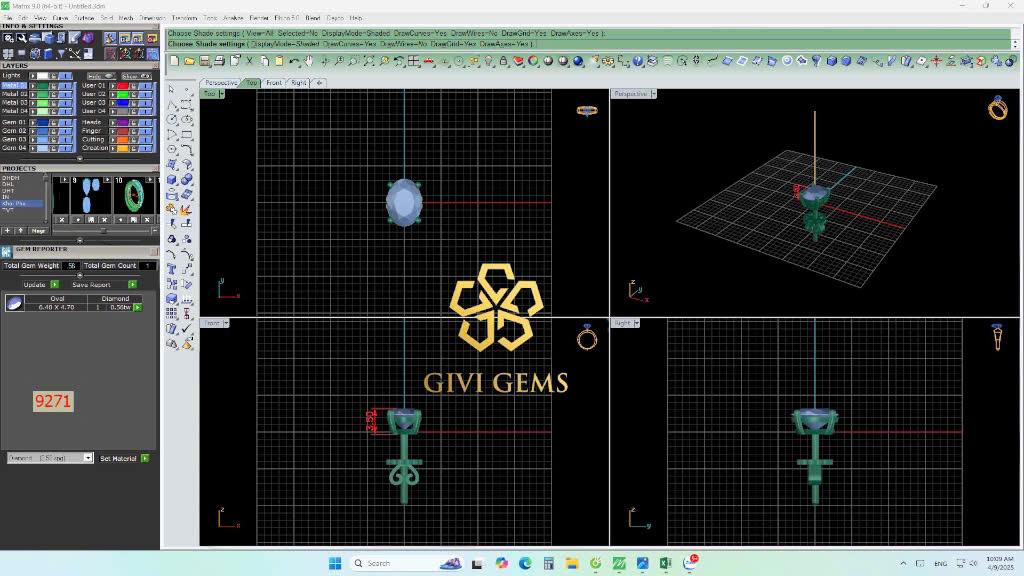
Task: Open the Front viewport title dropdown
Action: pyautogui.click(x=226, y=323)
